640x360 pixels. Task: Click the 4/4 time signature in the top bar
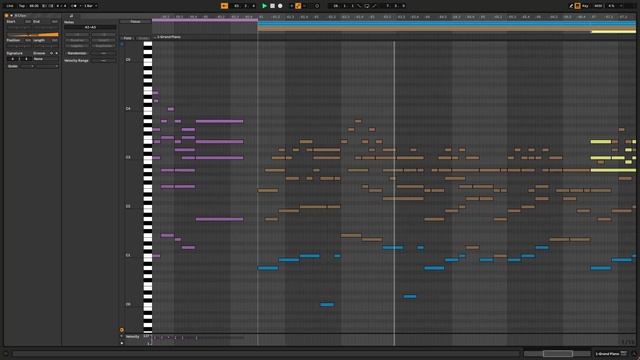pos(61,6)
